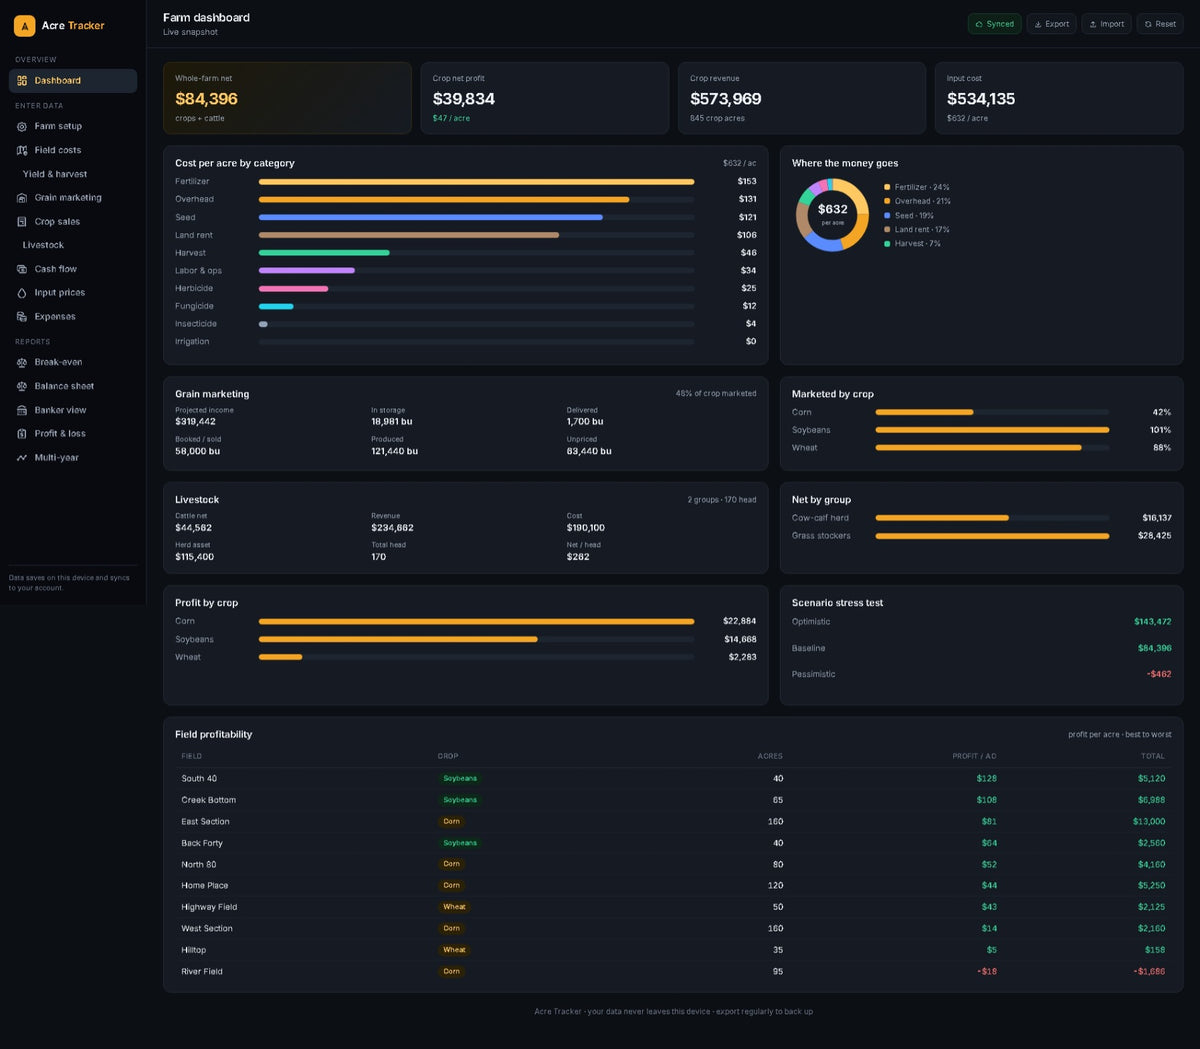The height and width of the screenshot is (1049, 1200).
Task: Click the Grain marketing icon
Action: [22, 198]
